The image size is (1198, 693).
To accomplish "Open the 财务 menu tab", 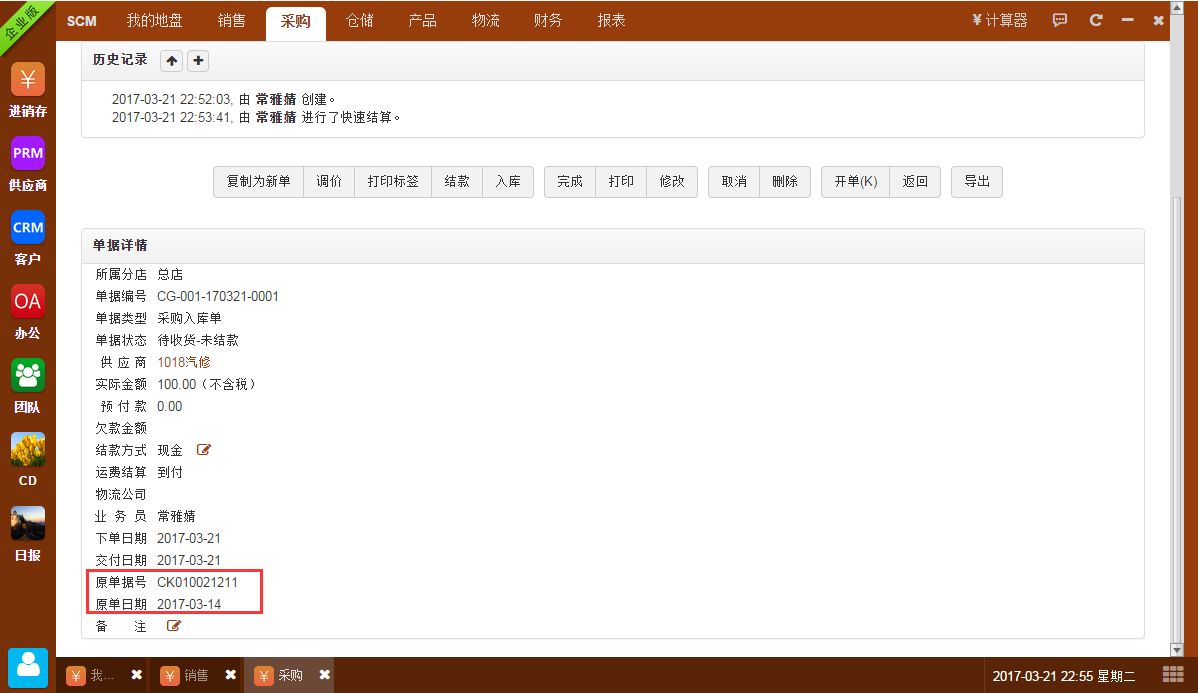I will coord(548,21).
